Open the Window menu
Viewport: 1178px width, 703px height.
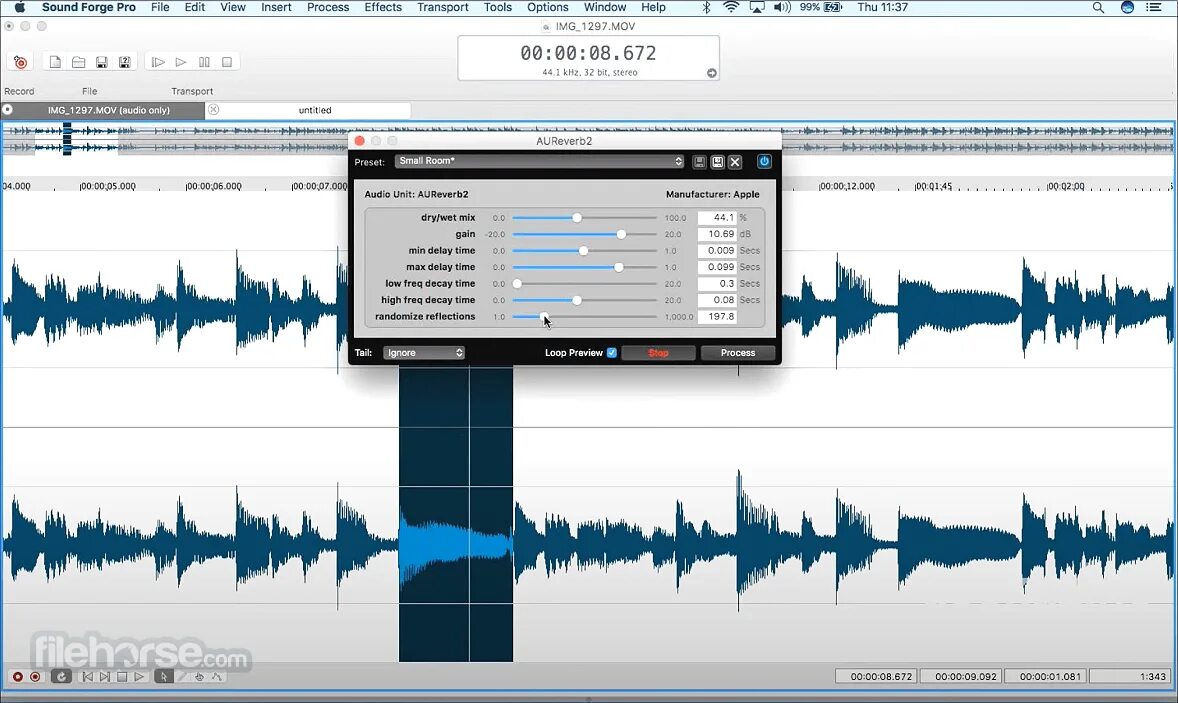pyautogui.click(x=605, y=8)
